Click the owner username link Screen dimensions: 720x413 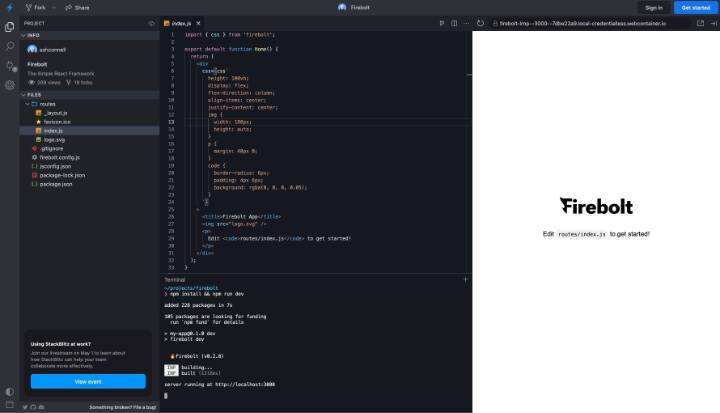coord(52,50)
